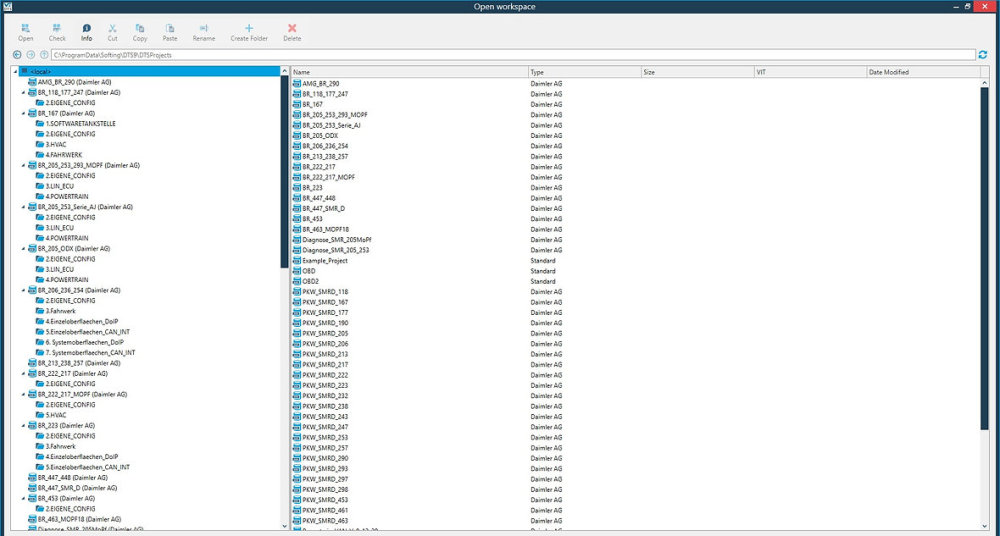Collapse the <local> root node
The image size is (1000, 536).
[15, 71]
